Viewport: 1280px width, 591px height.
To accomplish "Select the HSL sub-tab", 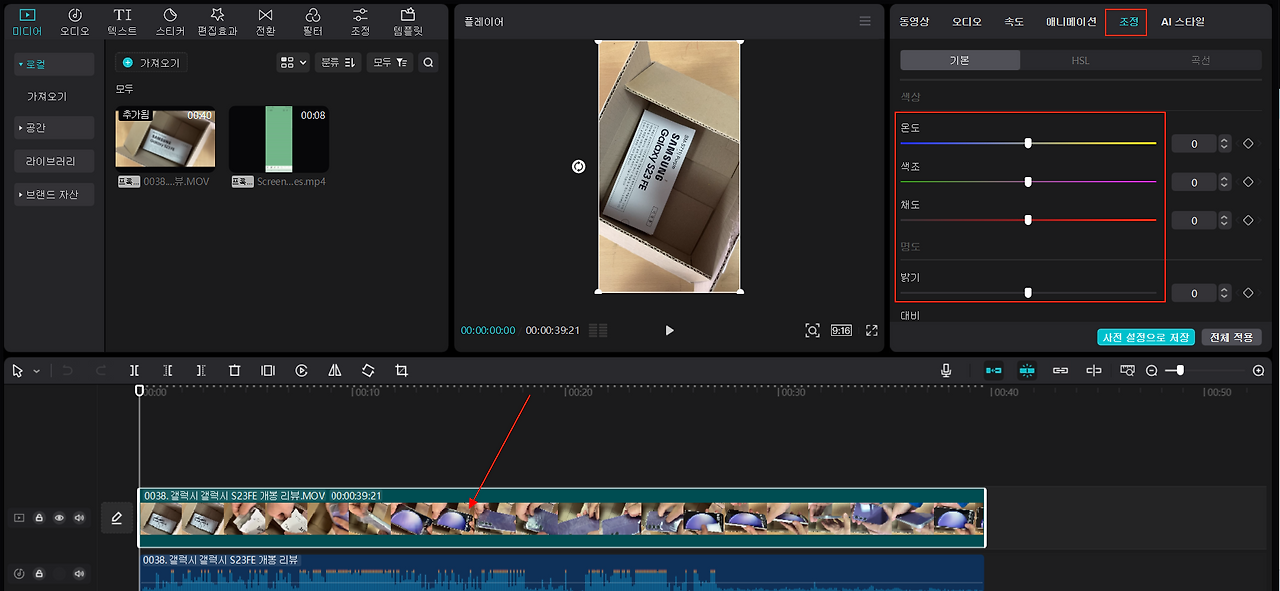I will click(x=1080, y=60).
